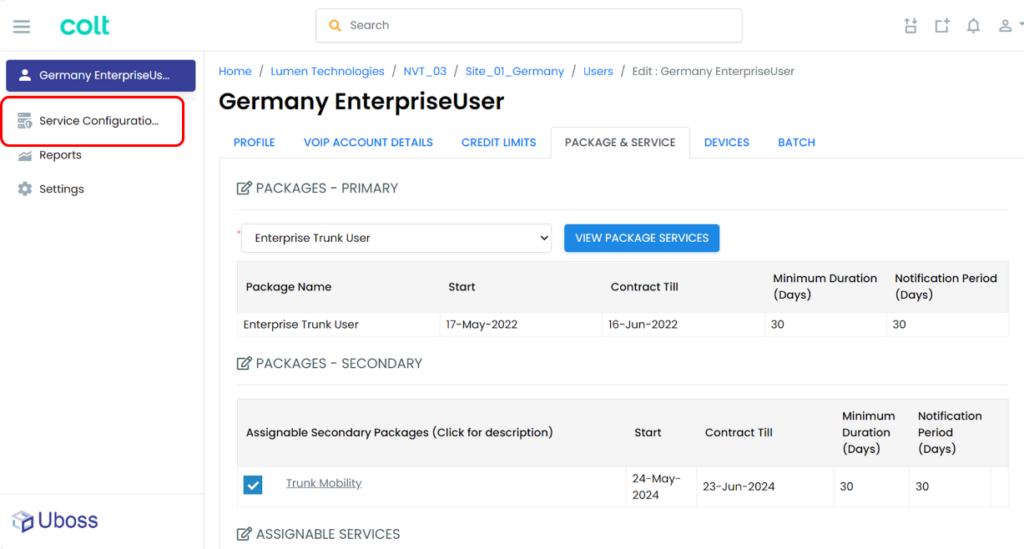The width and height of the screenshot is (1024, 549).
Task: Open the Devices tab
Action: tap(726, 142)
